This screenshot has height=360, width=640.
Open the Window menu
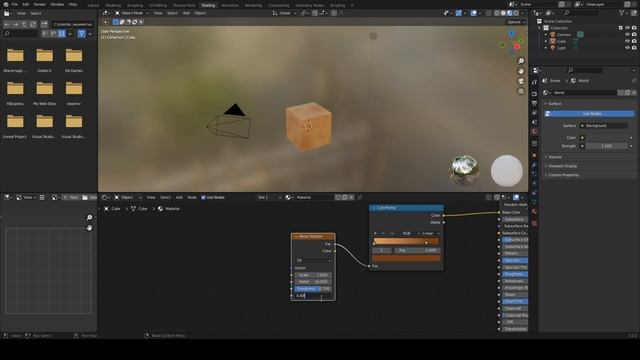(57, 4)
